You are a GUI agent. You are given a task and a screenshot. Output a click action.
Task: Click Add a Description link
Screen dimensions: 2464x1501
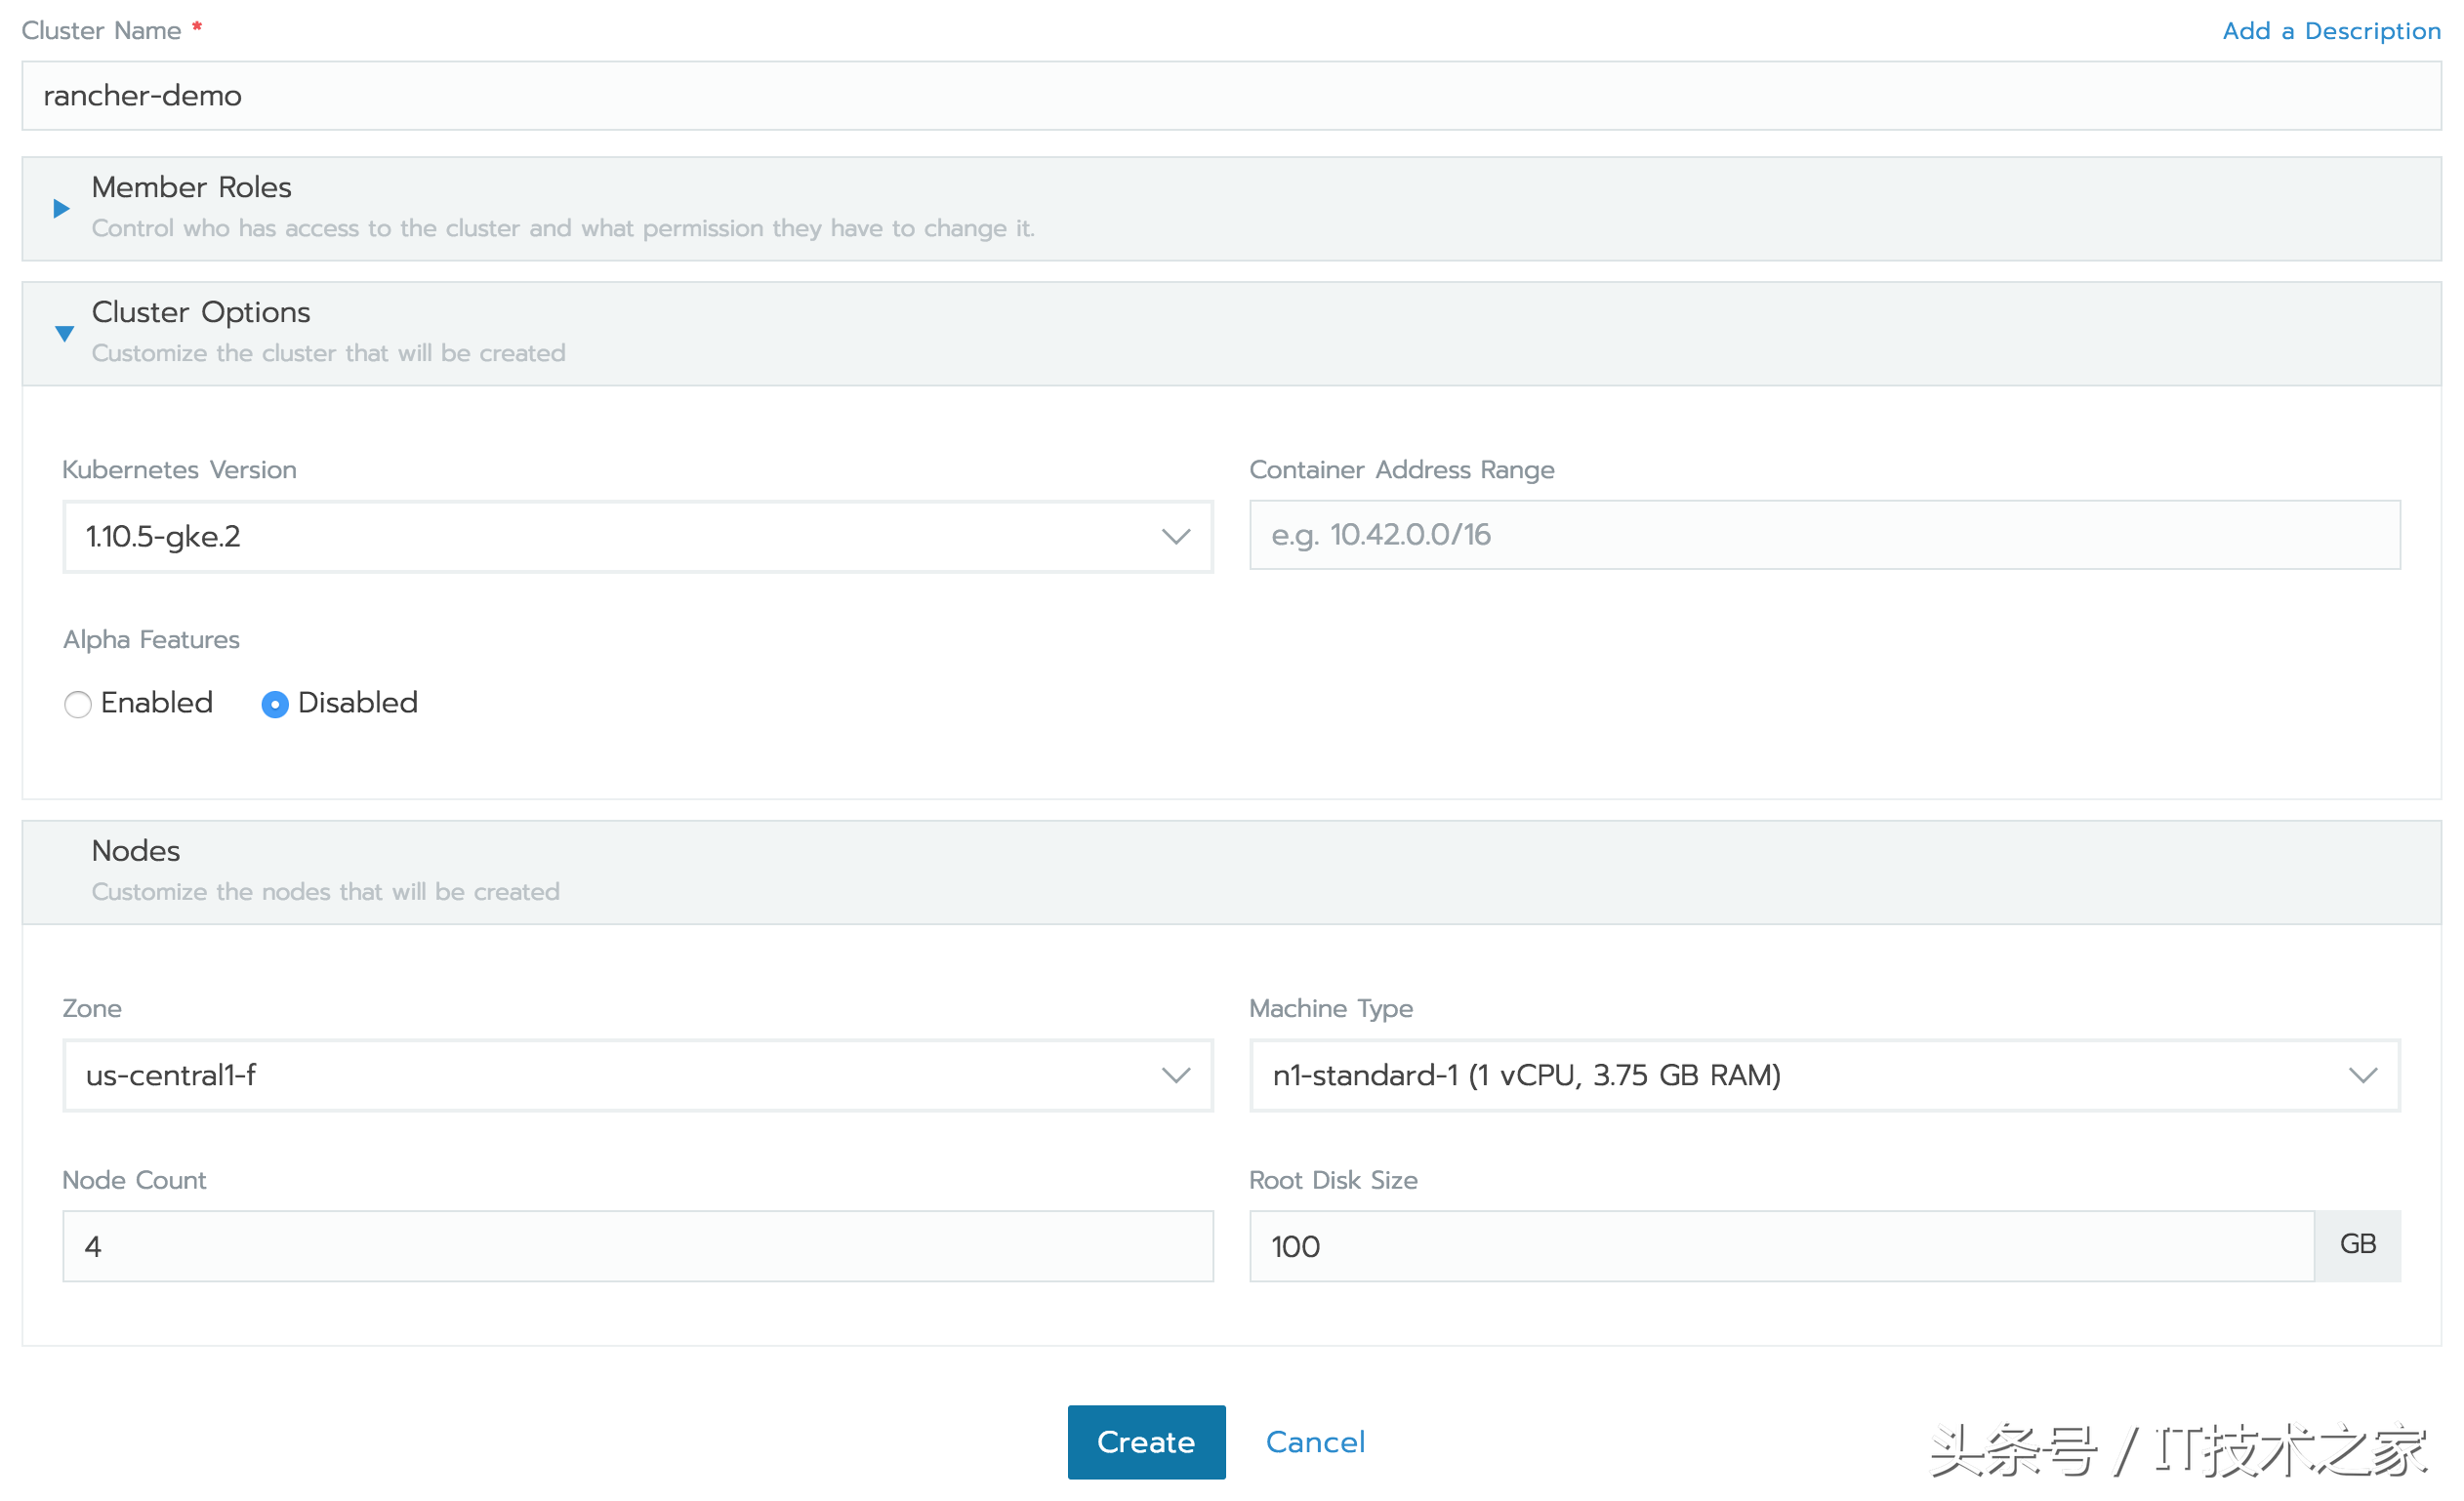(2330, 31)
